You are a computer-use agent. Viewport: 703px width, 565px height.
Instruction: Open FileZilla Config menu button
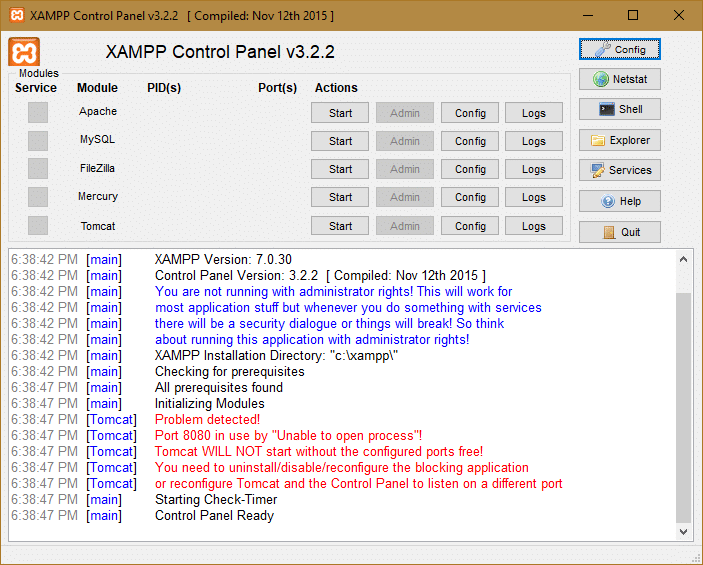click(470, 170)
